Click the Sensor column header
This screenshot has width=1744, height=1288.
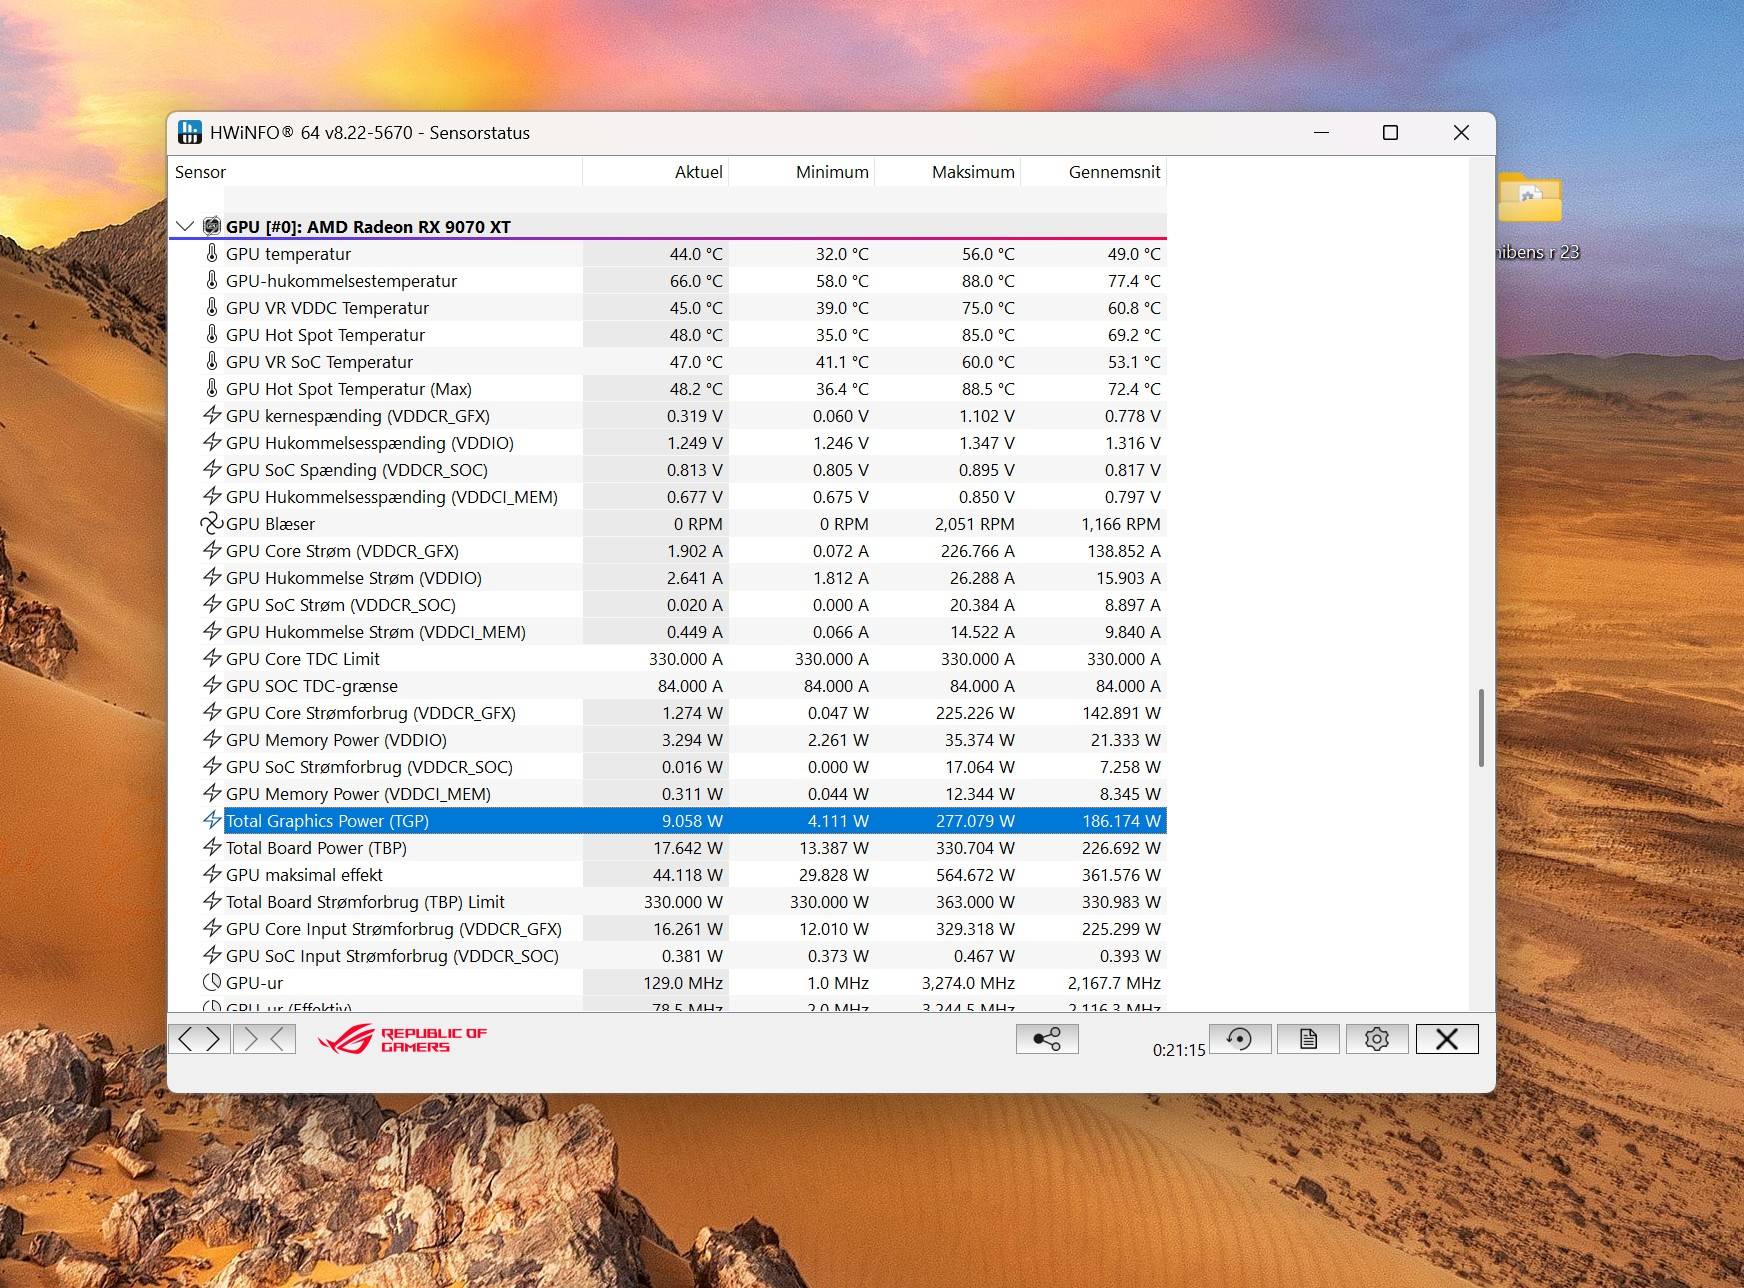(x=376, y=171)
